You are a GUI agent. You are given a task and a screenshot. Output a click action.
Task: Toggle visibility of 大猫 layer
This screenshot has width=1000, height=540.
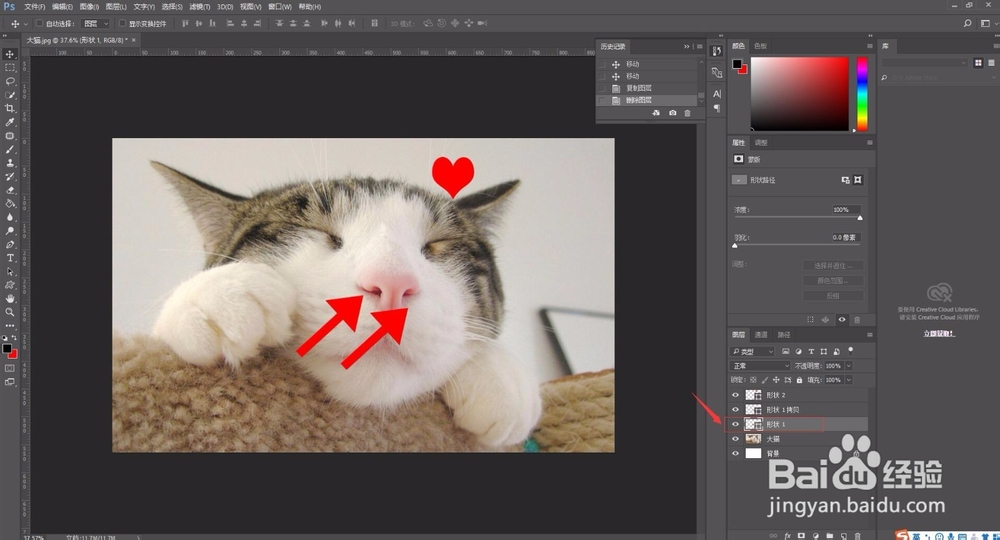coord(735,439)
